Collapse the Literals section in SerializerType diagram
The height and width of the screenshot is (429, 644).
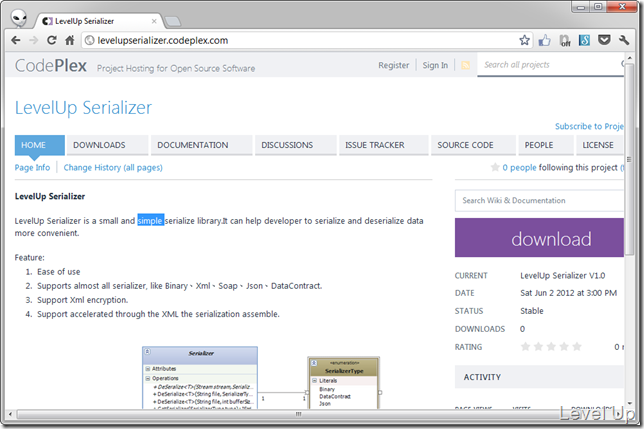pyautogui.click(x=315, y=381)
